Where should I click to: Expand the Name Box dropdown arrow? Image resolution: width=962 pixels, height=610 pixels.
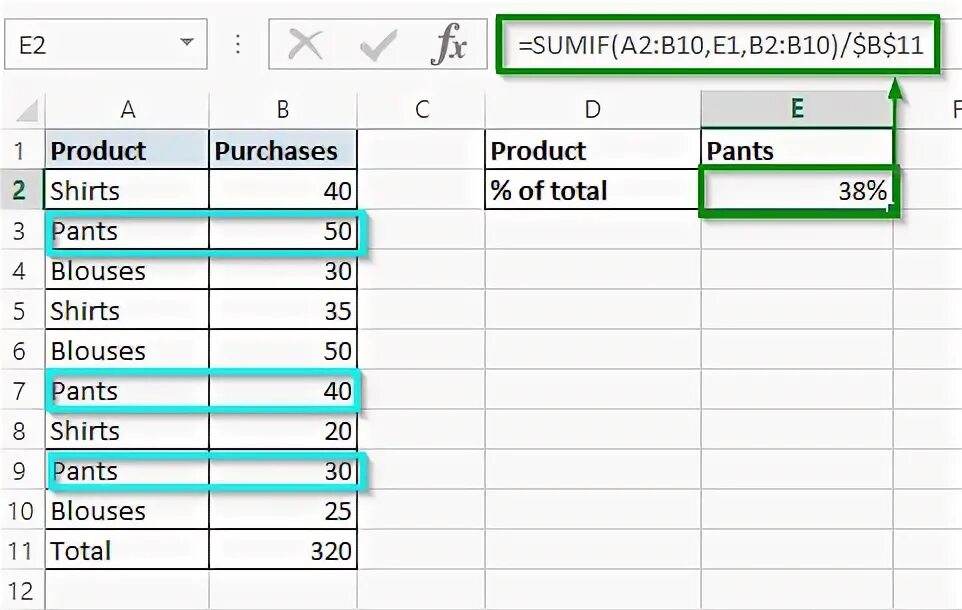point(187,45)
